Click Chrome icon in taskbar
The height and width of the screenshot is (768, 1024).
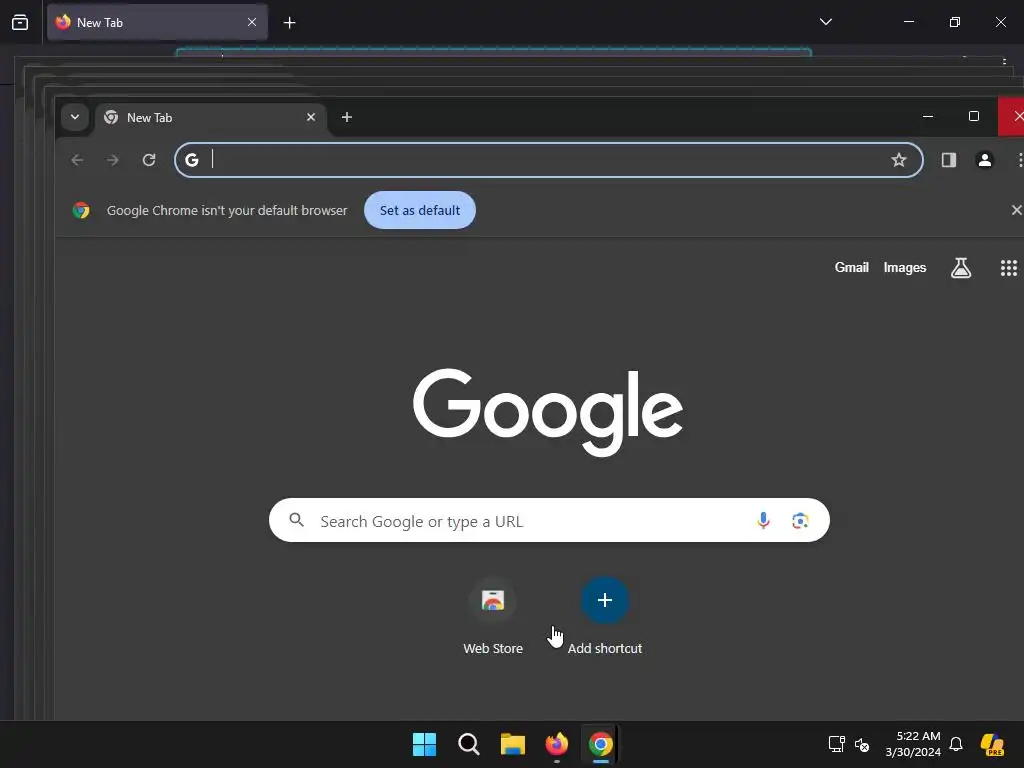601,744
